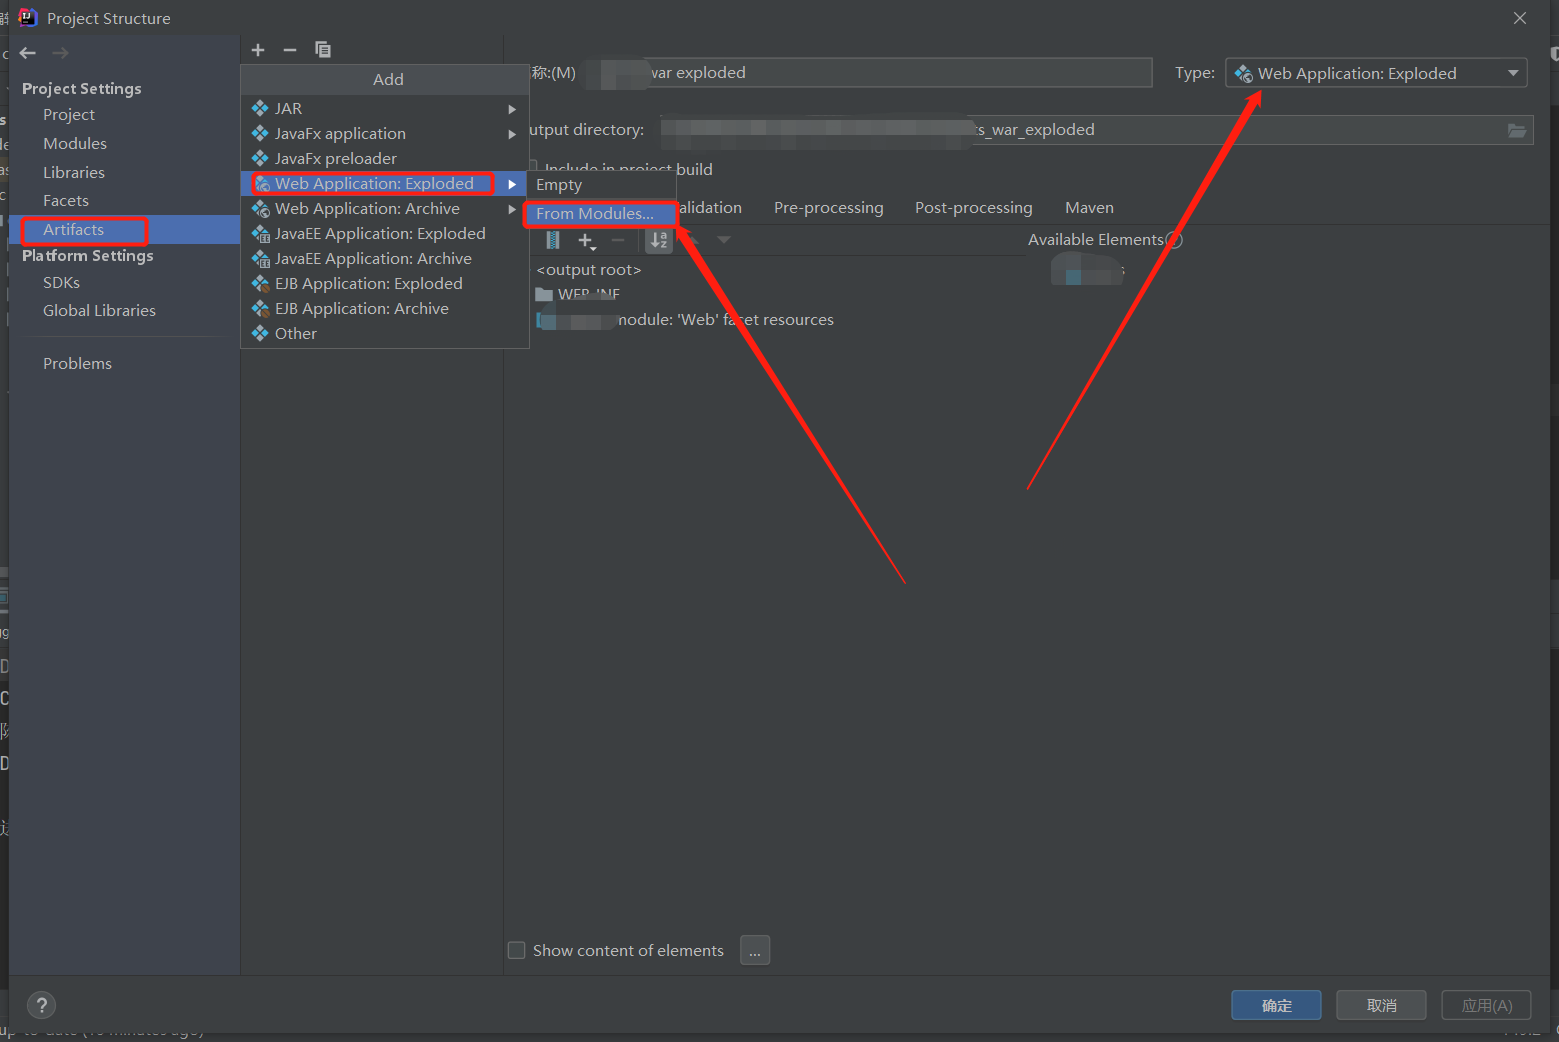Viewport: 1559px width, 1042px height.
Task: Expand the Web Application: Exploded submenu arrow
Action: [512, 184]
